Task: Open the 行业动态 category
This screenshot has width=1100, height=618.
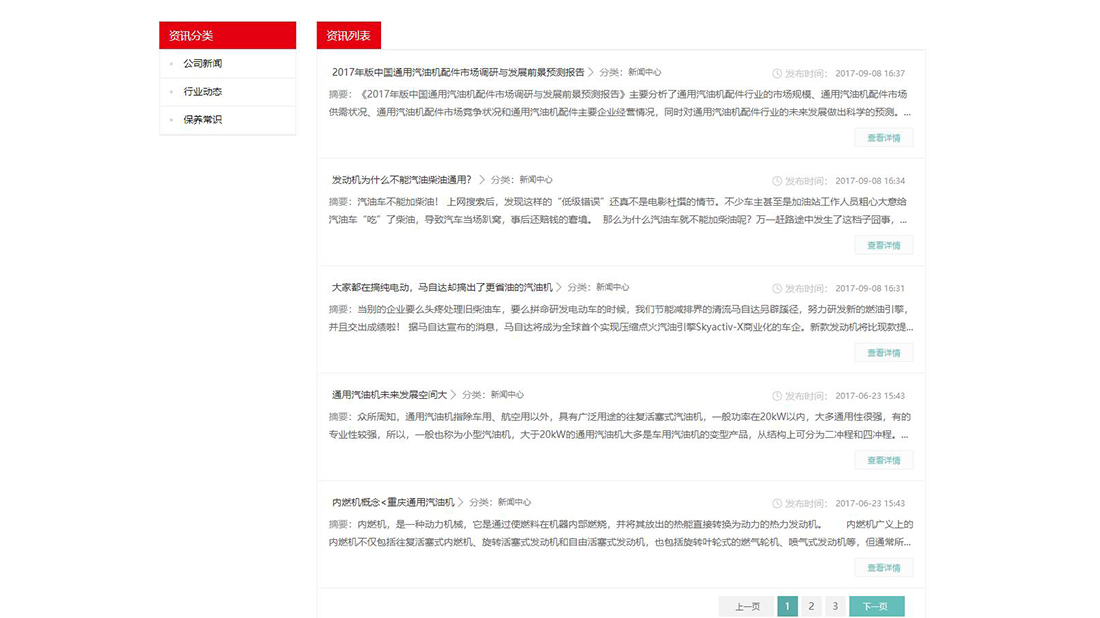Action: point(203,92)
